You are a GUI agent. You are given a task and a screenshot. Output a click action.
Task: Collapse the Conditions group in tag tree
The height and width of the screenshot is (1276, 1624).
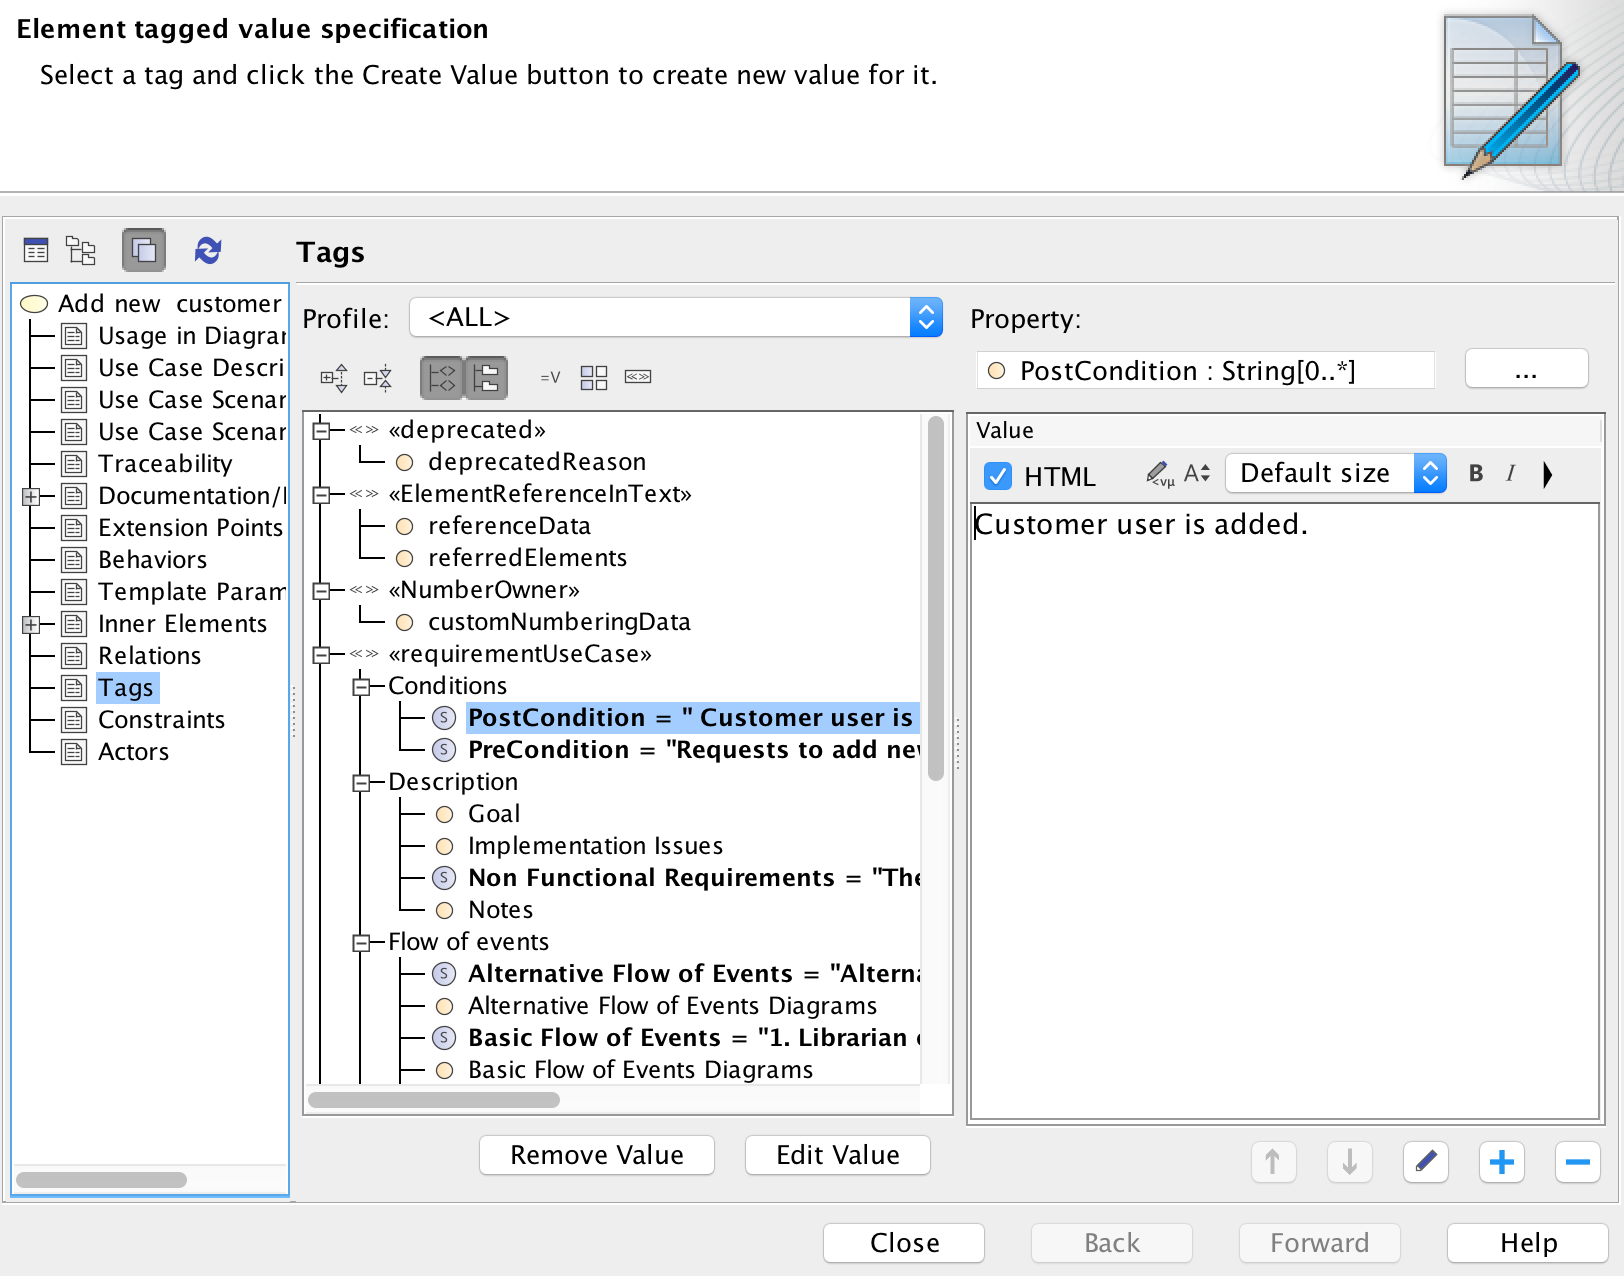click(361, 687)
